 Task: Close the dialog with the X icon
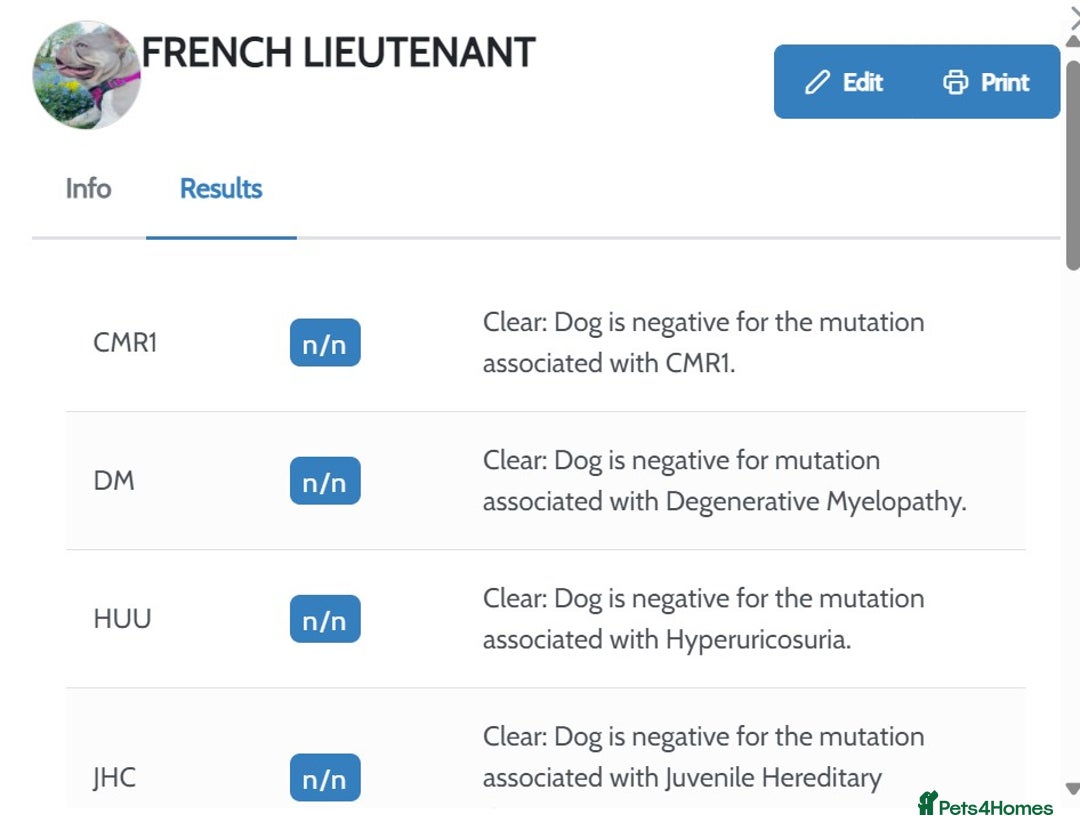coord(1075,14)
